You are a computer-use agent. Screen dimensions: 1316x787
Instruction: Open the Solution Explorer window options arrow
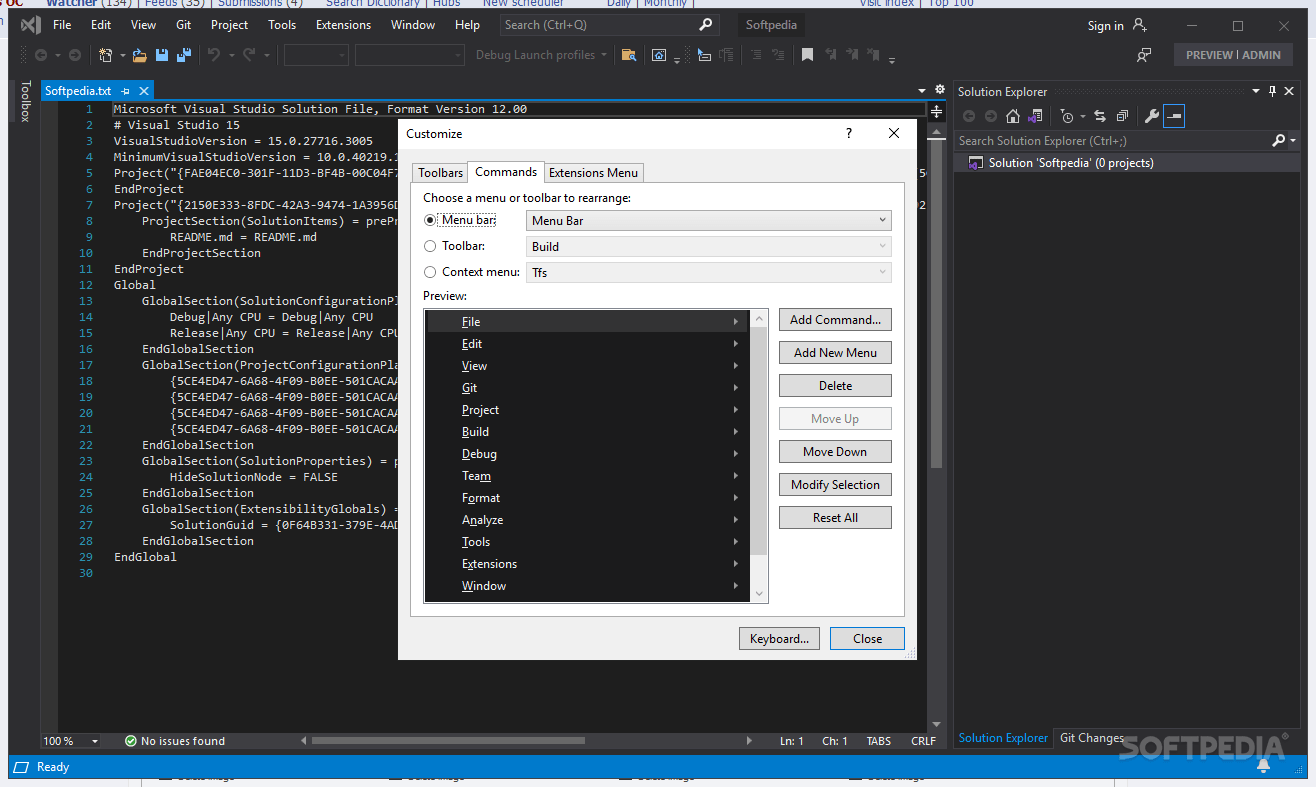1257,91
